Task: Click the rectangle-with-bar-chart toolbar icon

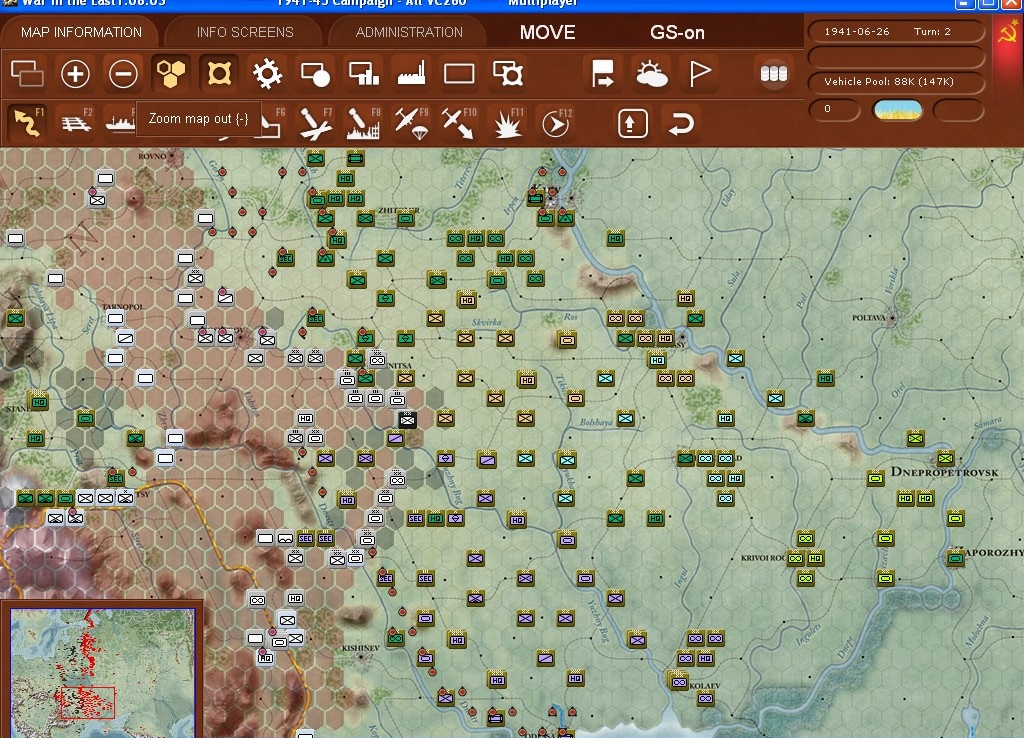Action: (x=364, y=73)
